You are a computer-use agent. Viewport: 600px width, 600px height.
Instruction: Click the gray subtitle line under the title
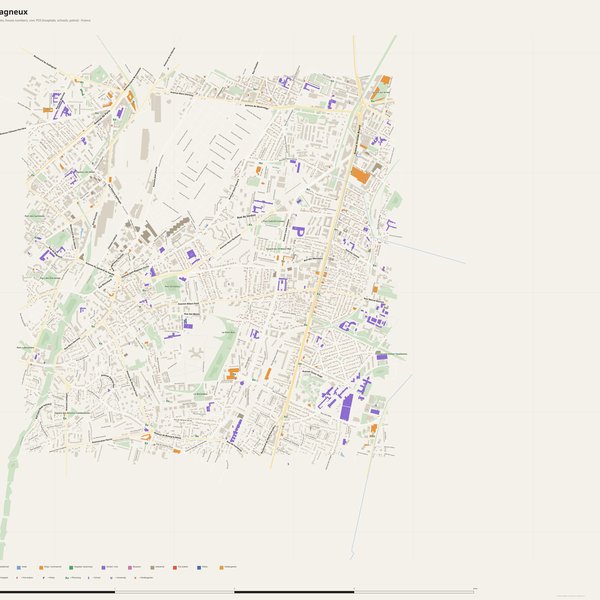click(x=45, y=21)
